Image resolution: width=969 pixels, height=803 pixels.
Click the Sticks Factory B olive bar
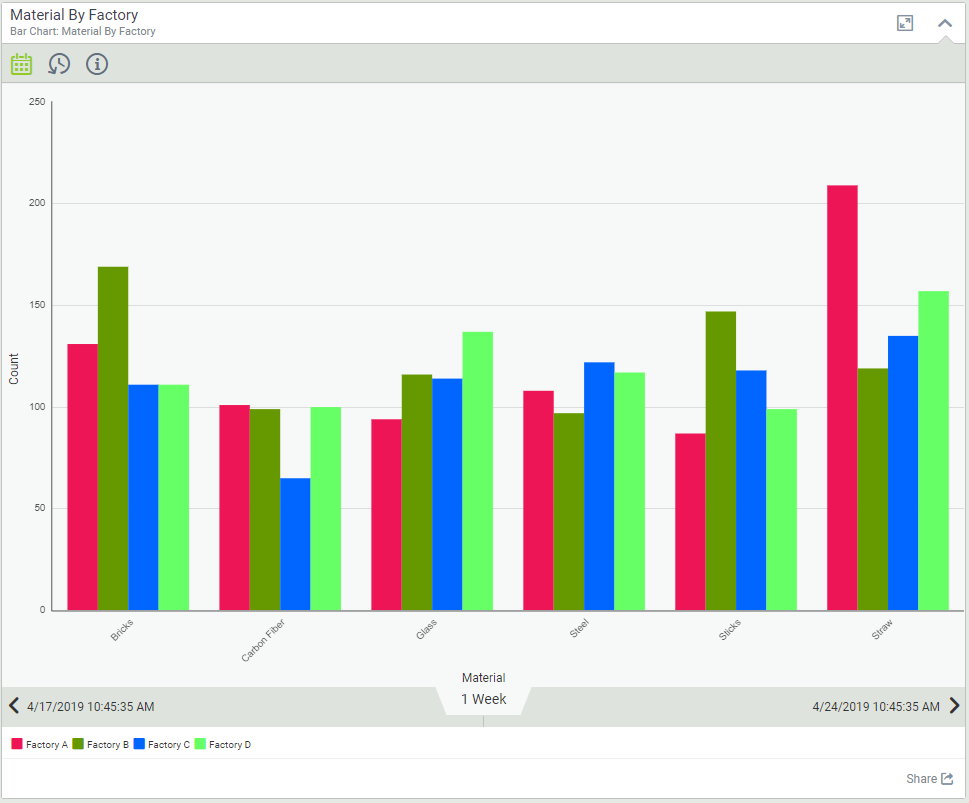tap(721, 461)
